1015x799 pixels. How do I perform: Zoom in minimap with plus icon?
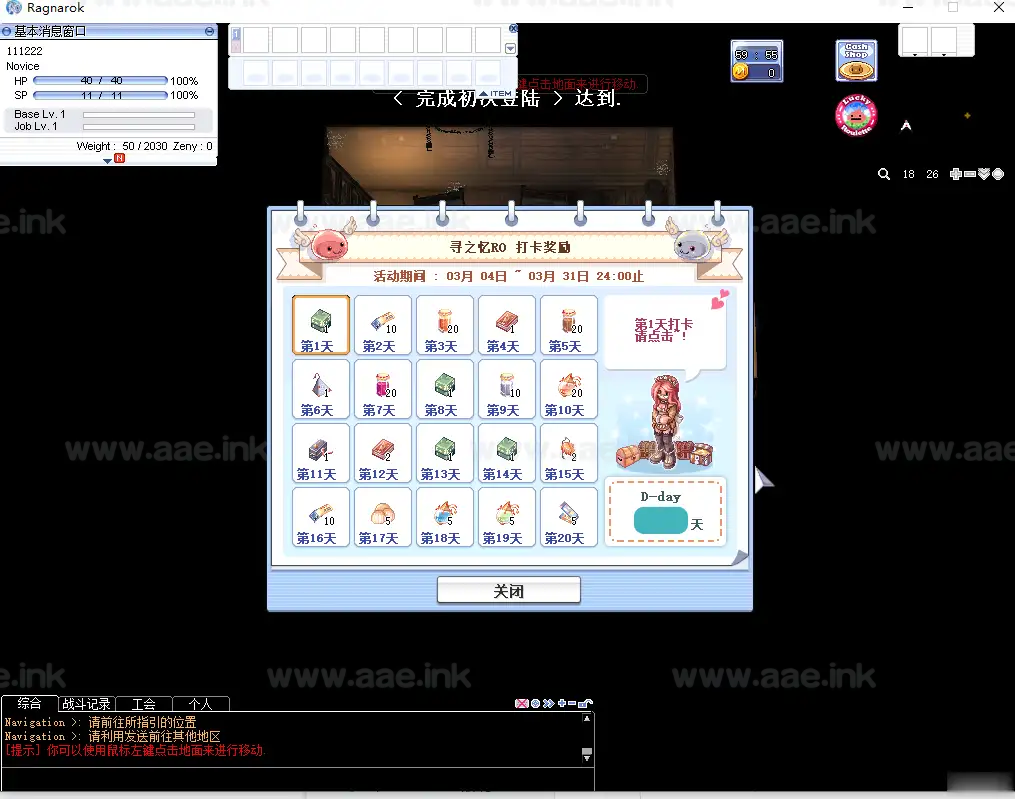coord(955,174)
